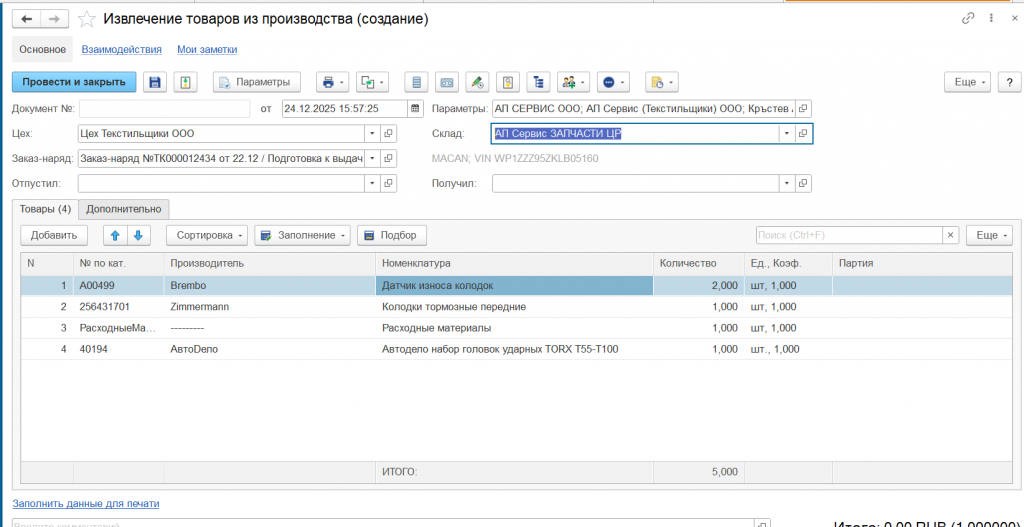Switch to the Дополнительно tab
Viewport: 1024px width, 527px height.
click(x=123, y=209)
